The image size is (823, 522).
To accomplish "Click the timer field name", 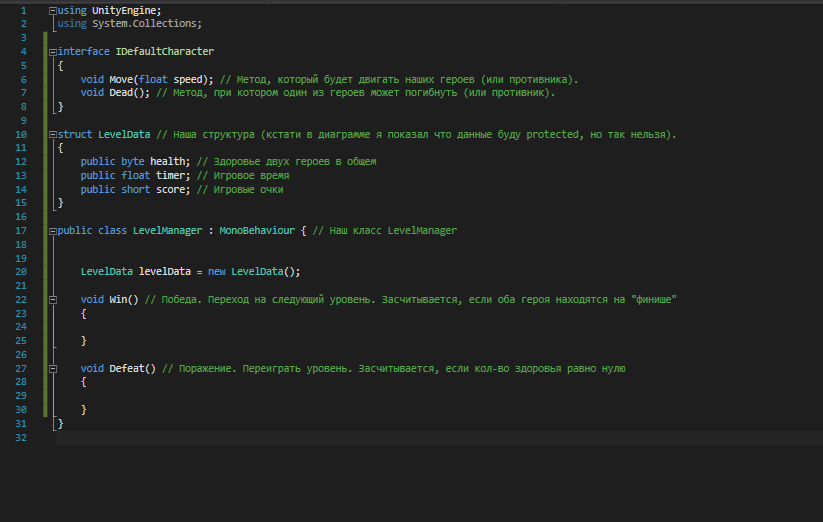I will click(x=172, y=175).
